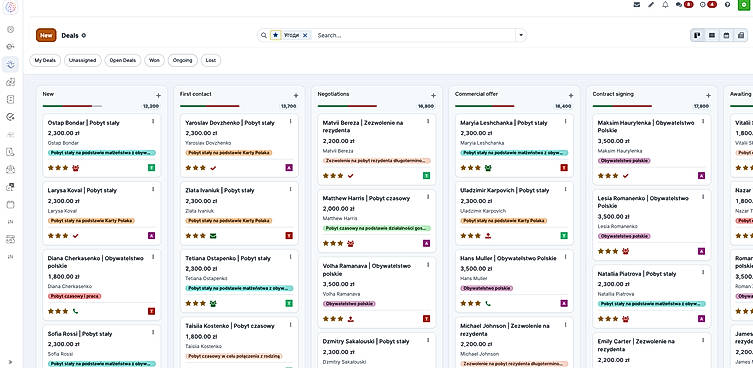
Task: Open the kebab menu on Hans Muller card
Action: point(565,257)
